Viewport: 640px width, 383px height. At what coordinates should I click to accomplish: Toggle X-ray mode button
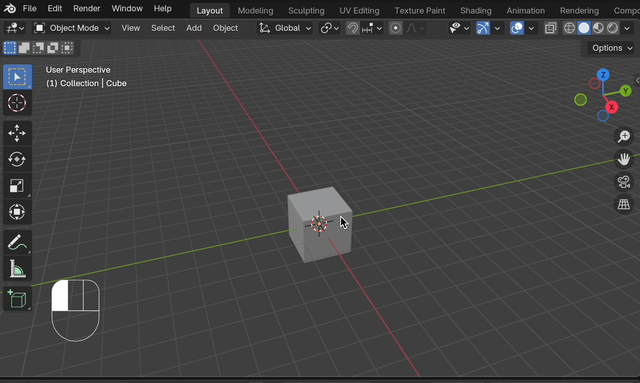click(550, 28)
